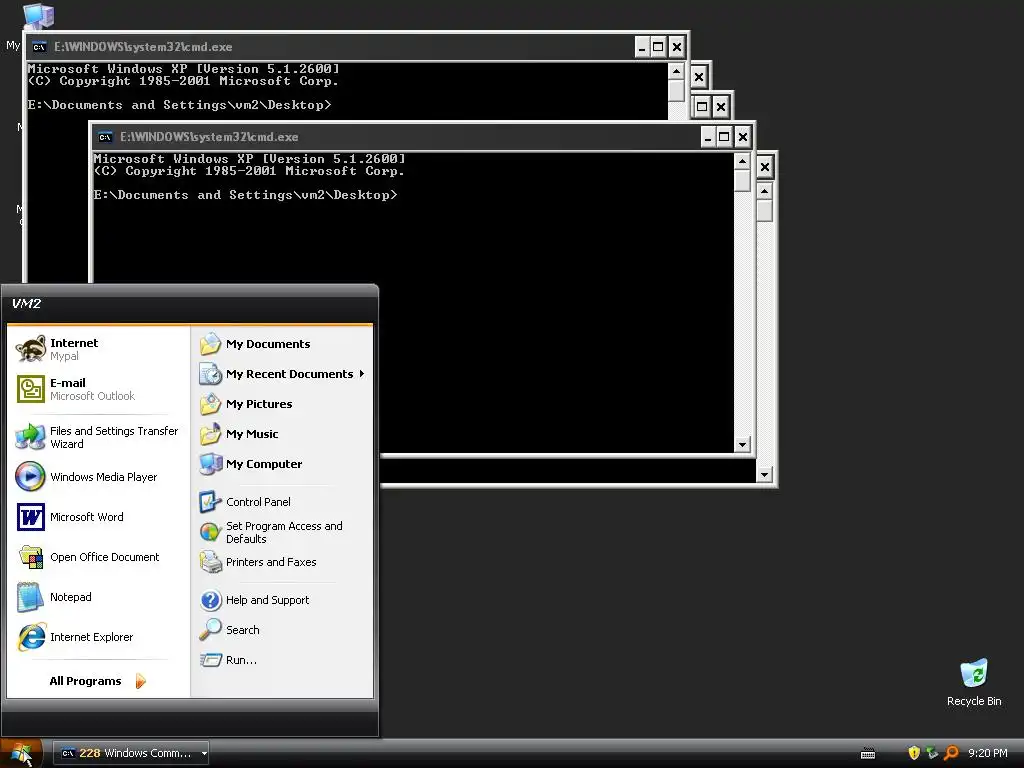Click the scrollbar thumb in front cmd window
Image resolution: width=1024 pixels, height=768 pixels.
click(742, 180)
